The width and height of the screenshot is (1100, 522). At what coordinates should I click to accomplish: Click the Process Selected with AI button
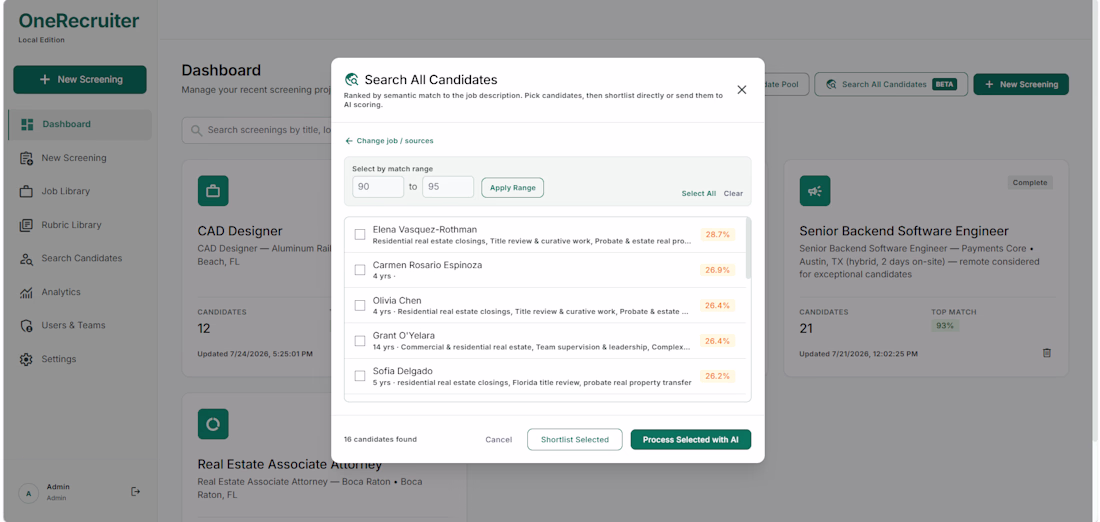coord(691,440)
